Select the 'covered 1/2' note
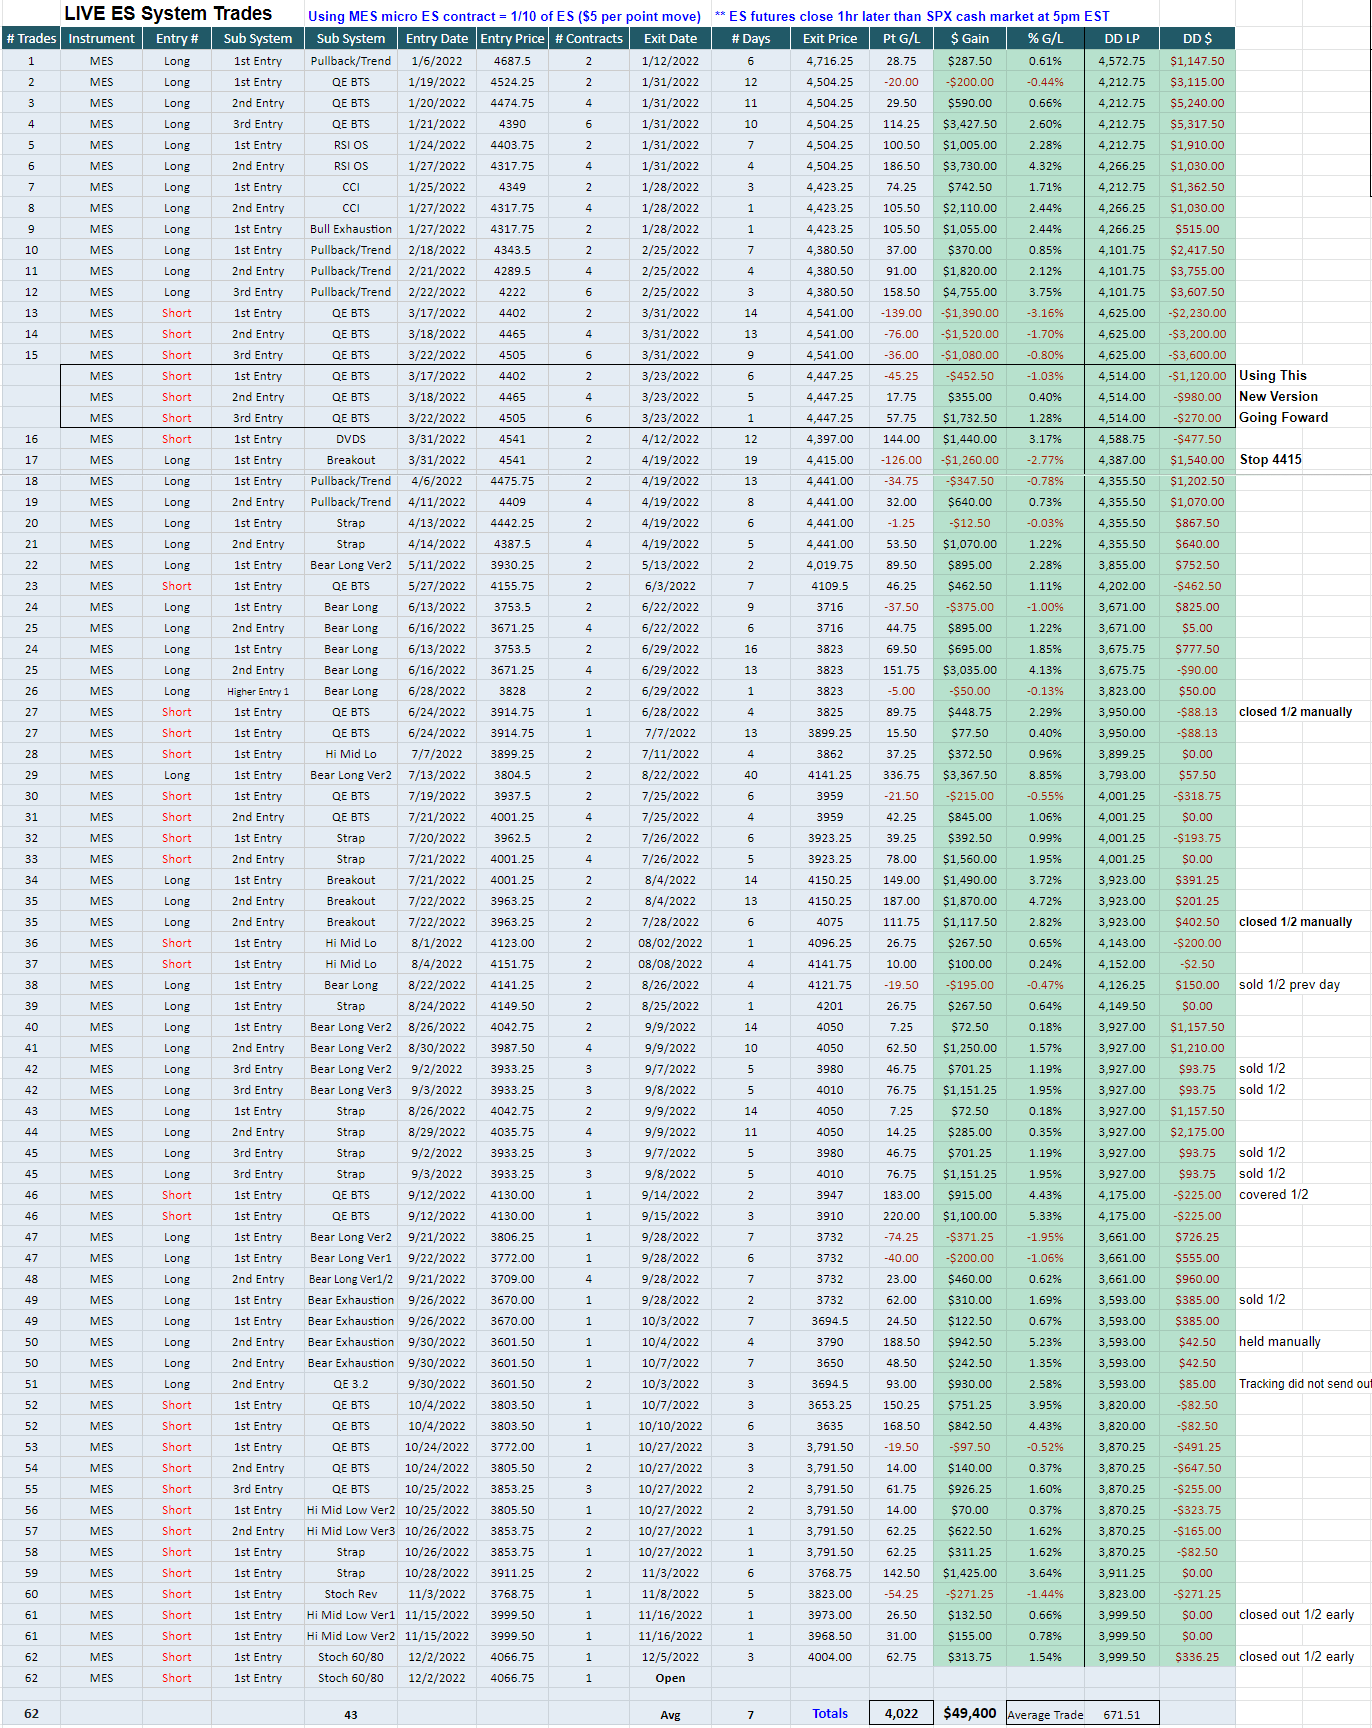Screen dimensions: 1372x1728 coord(1273,1196)
